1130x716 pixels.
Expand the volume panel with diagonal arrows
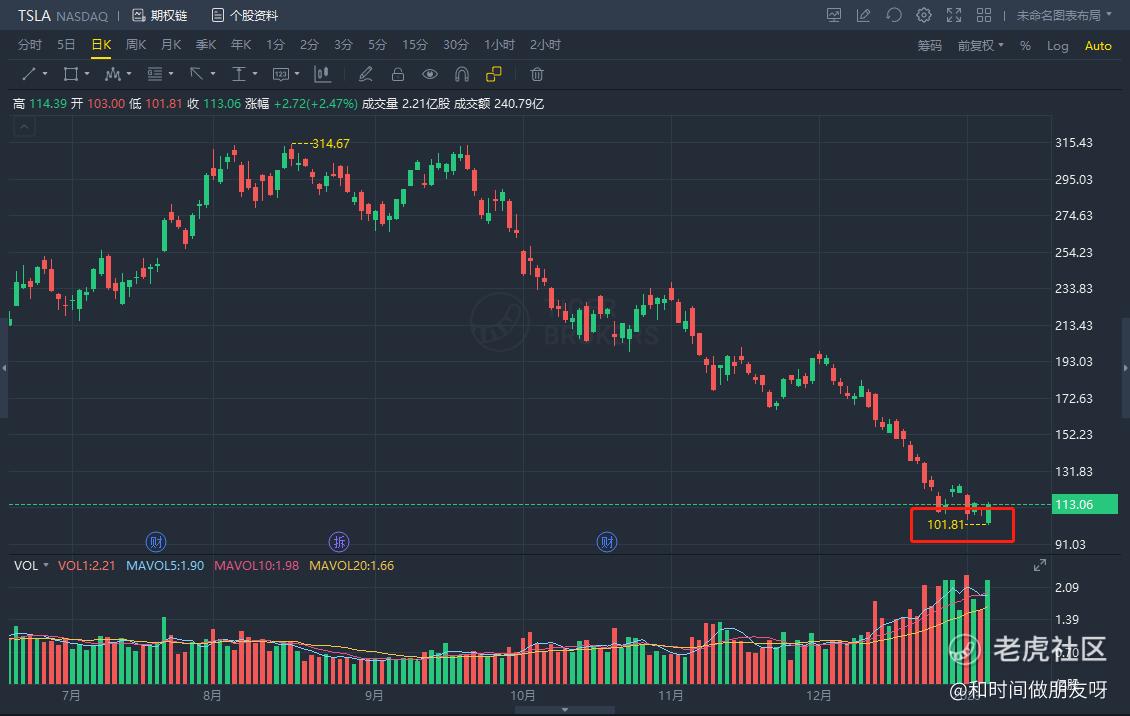tap(1039, 565)
